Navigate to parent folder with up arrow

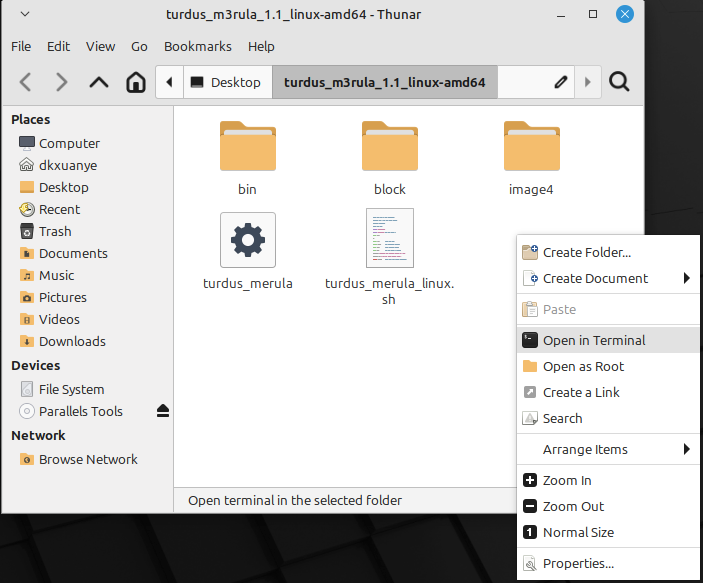pos(98,82)
